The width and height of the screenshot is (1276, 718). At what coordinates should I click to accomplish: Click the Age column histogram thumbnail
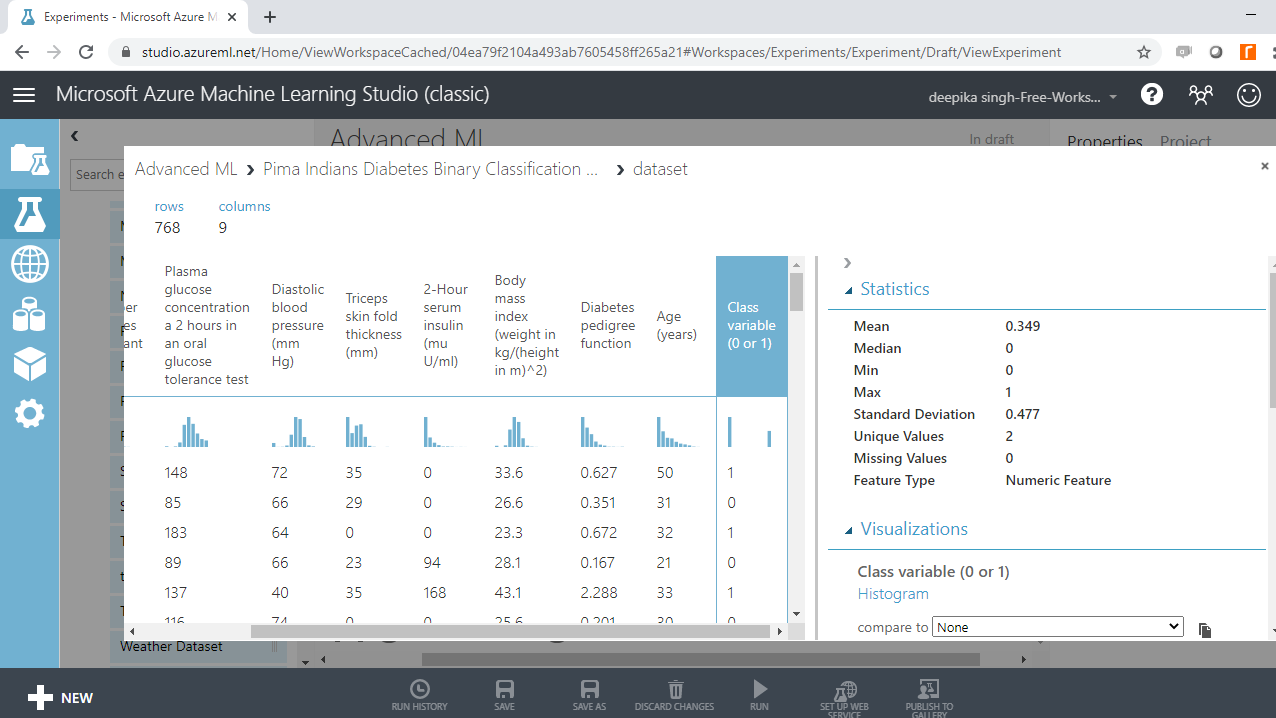677,432
